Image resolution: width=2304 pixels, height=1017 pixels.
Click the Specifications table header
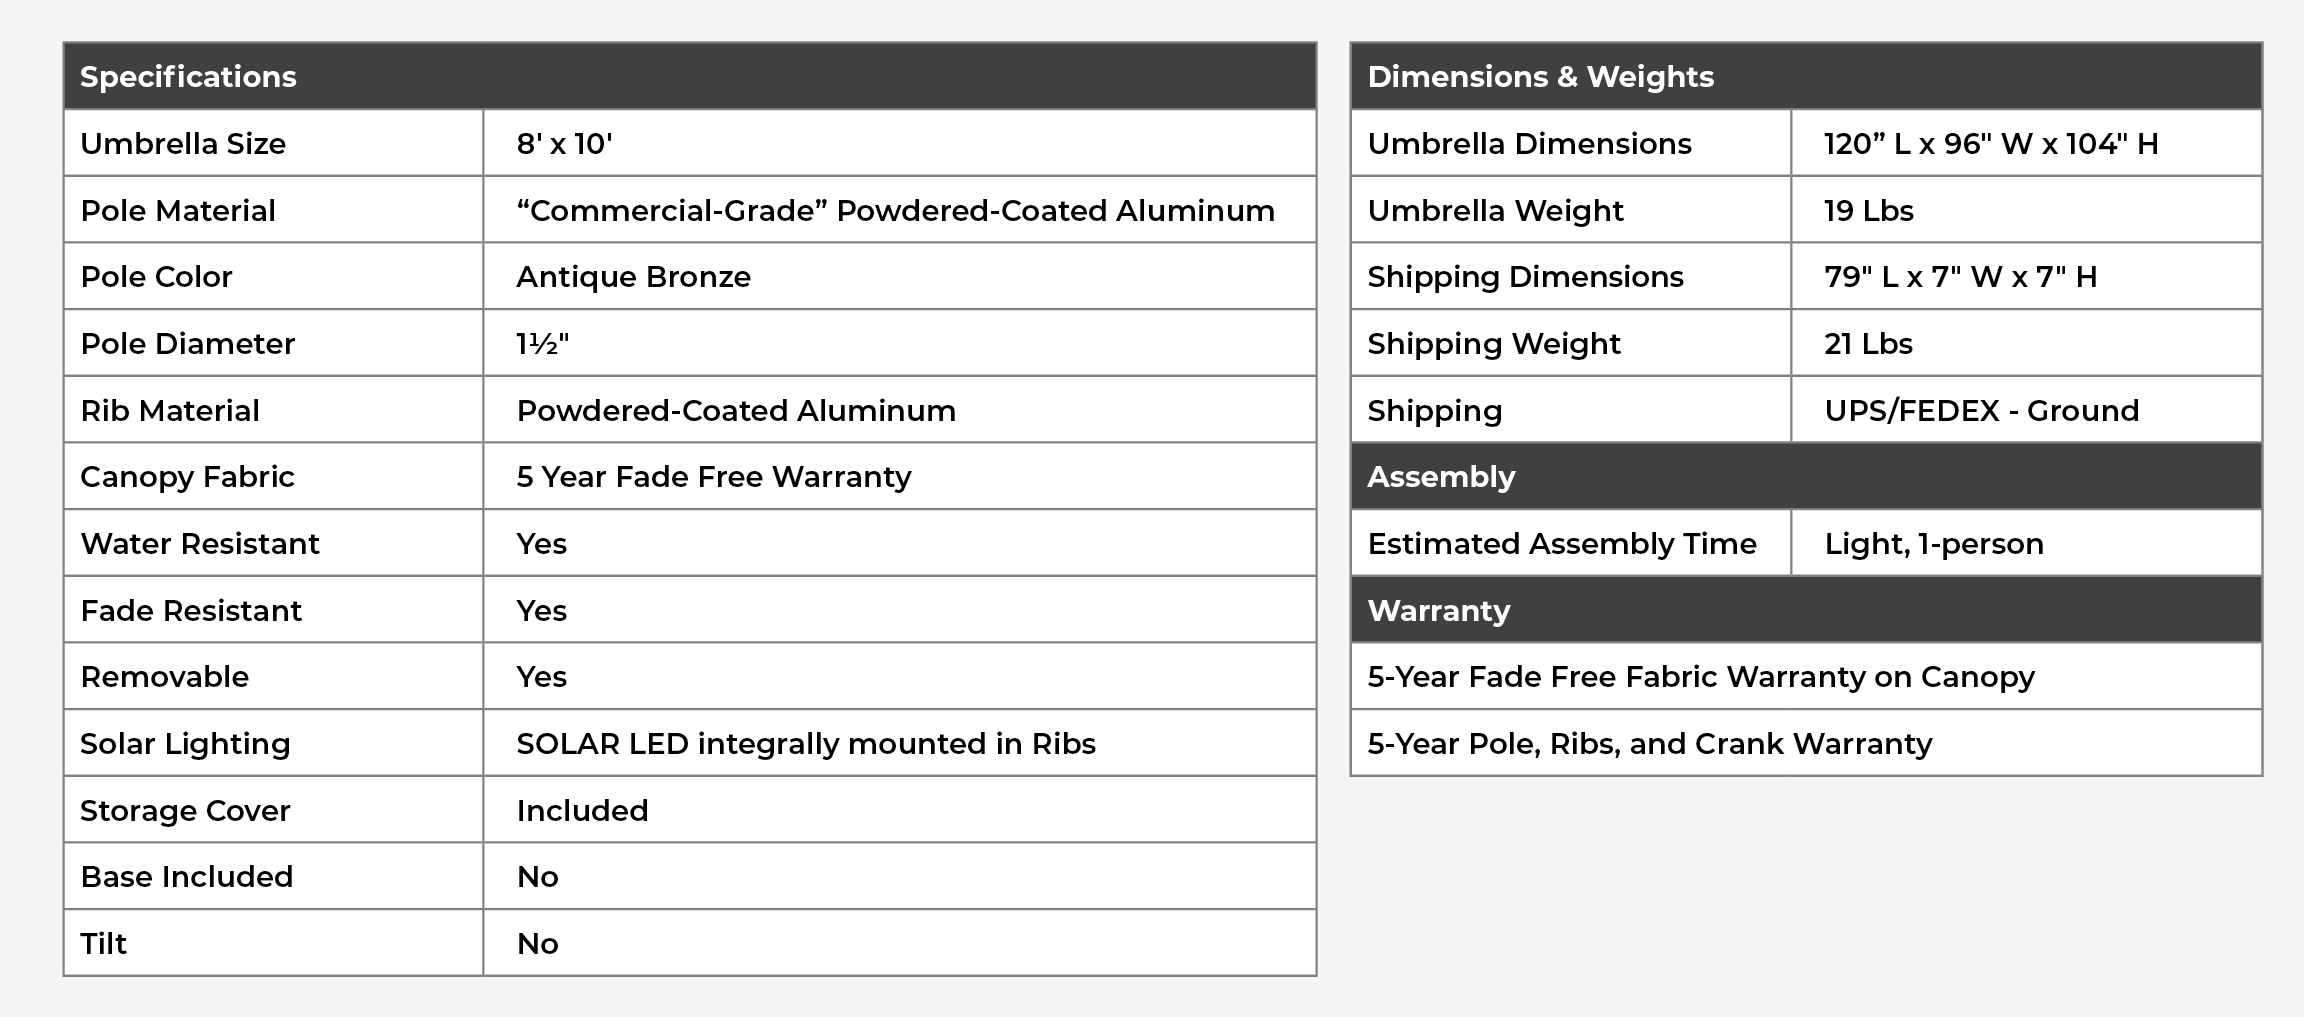point(188,77)
